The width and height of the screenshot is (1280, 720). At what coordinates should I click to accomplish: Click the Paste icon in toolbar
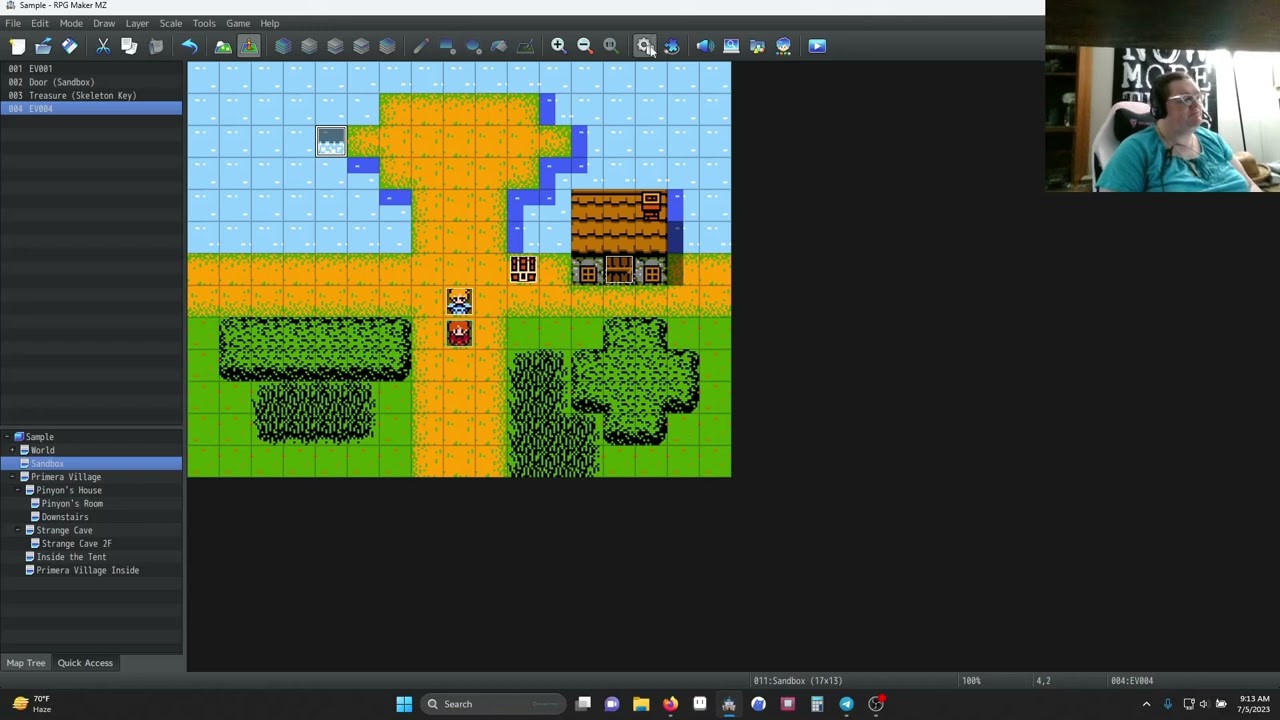[155, 46]
